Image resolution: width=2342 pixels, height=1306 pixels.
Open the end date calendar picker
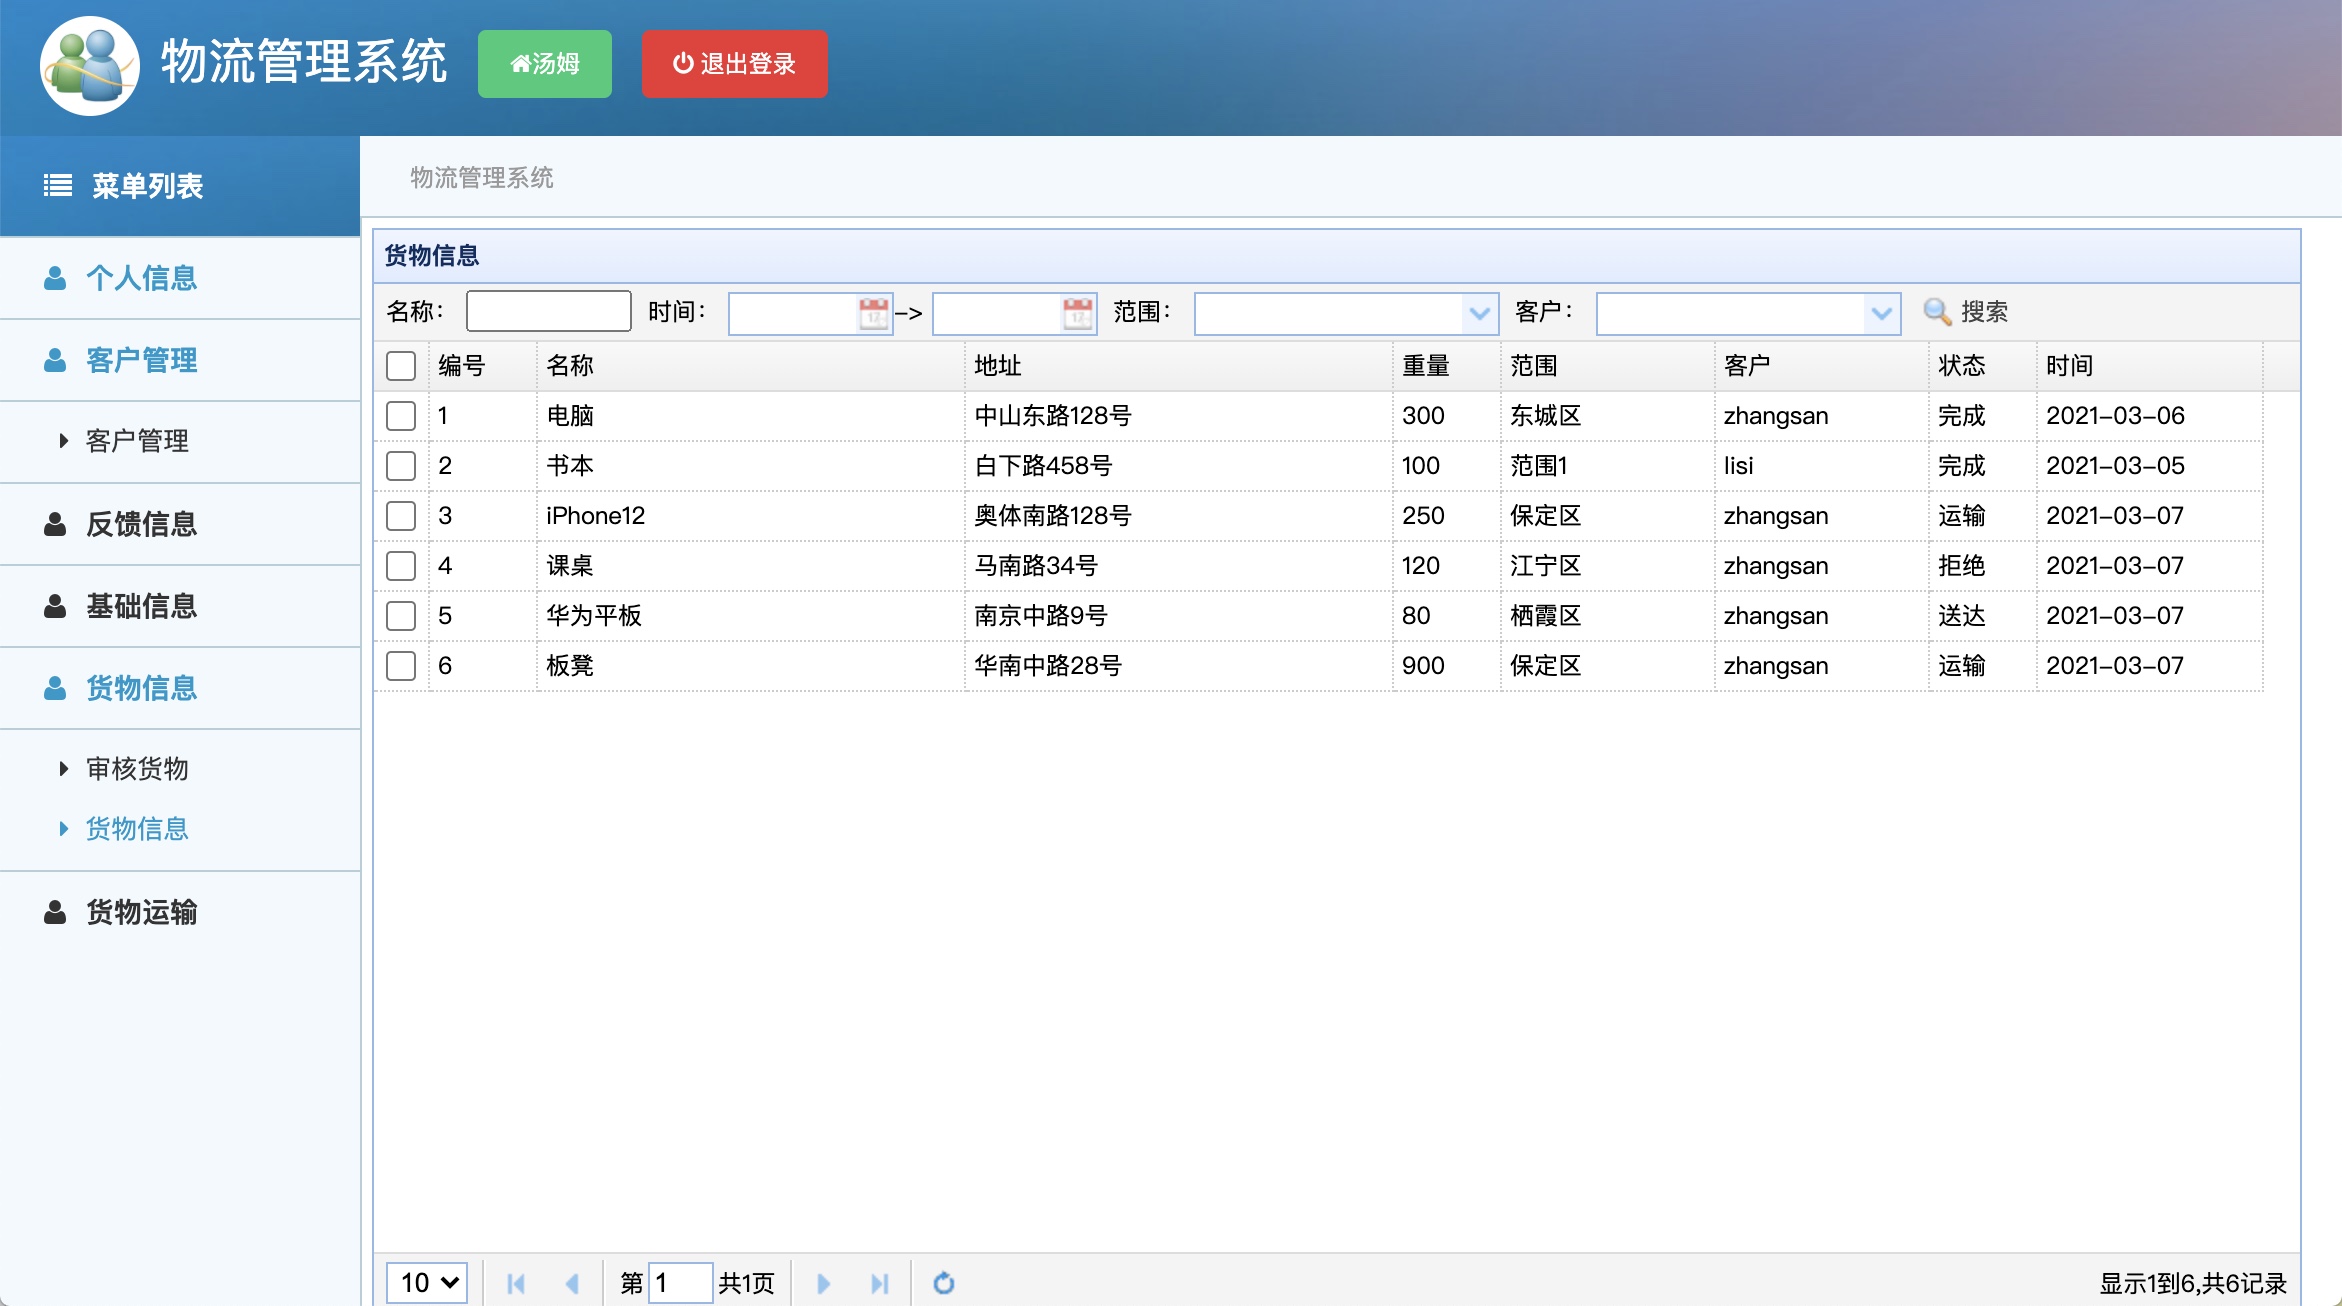[x=1077, y=311]
